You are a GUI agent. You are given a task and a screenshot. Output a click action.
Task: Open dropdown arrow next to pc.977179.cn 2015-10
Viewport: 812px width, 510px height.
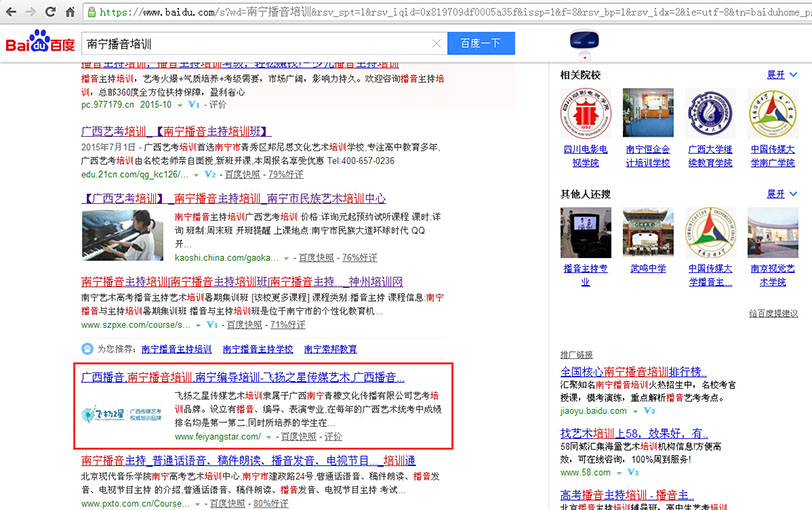180,105
